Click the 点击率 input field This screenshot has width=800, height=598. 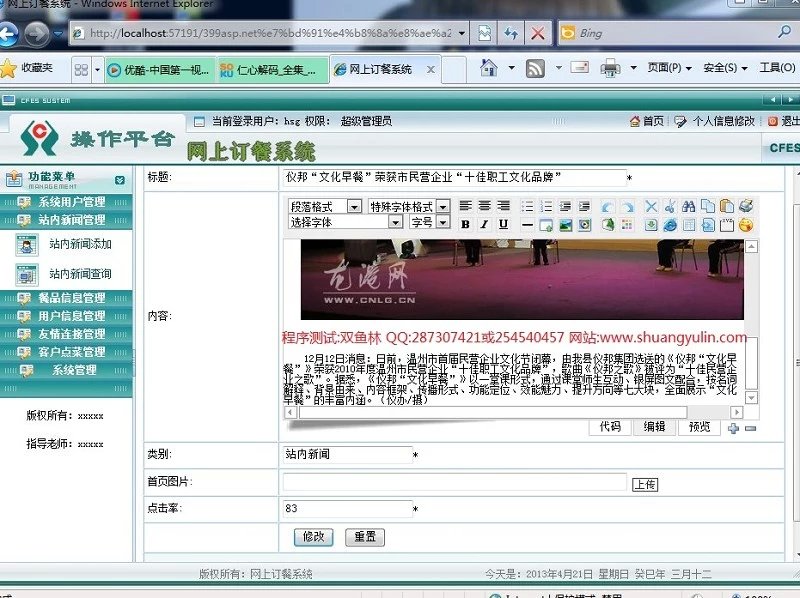pyautogui.click(x=347, y=509)
